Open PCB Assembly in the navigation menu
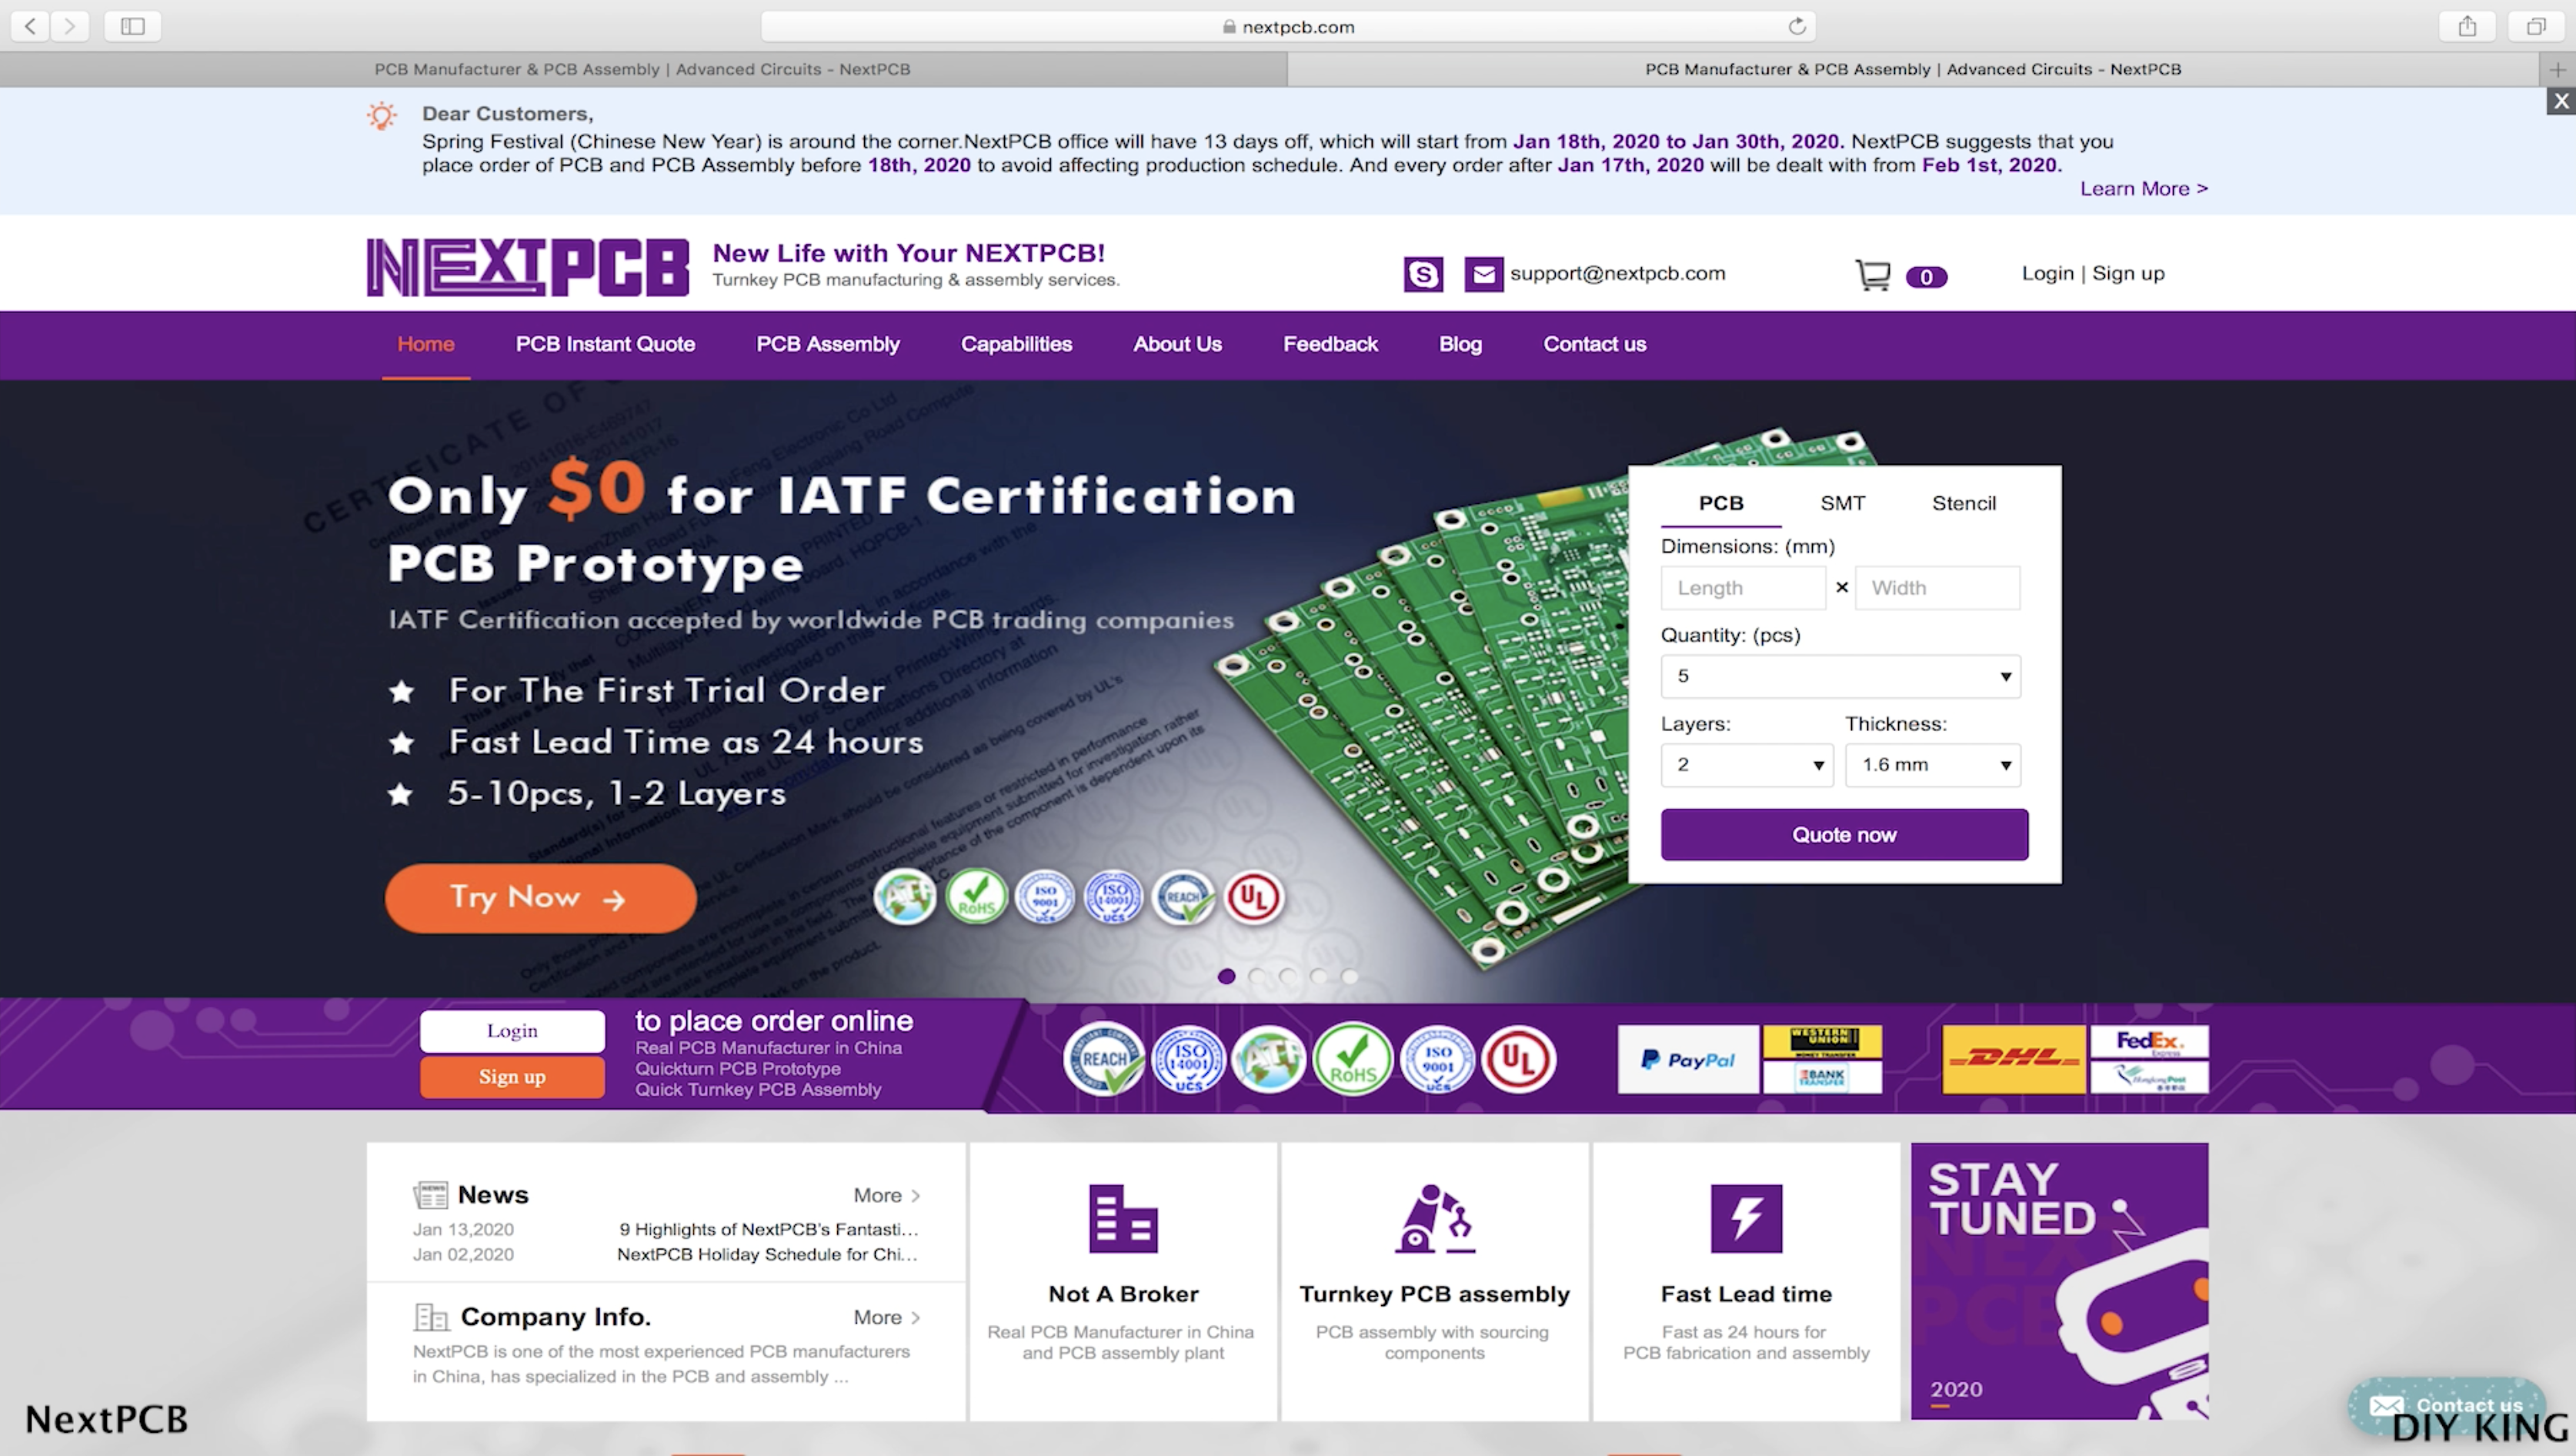 827,344
